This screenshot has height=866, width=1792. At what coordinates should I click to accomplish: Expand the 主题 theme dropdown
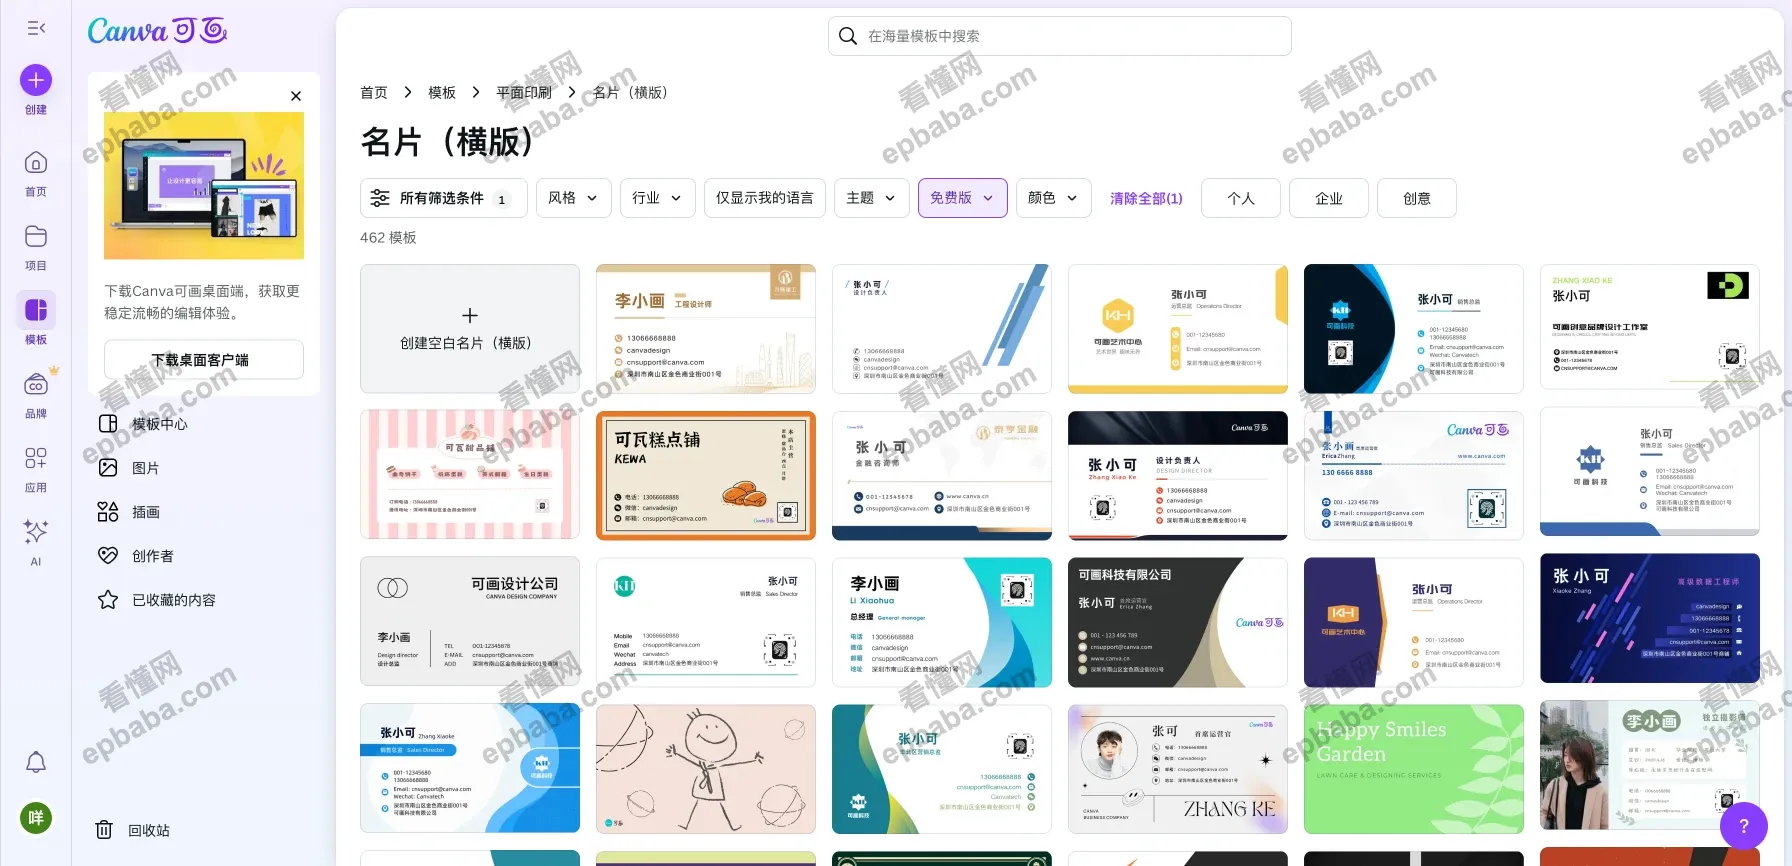click(x=872, y=198)
